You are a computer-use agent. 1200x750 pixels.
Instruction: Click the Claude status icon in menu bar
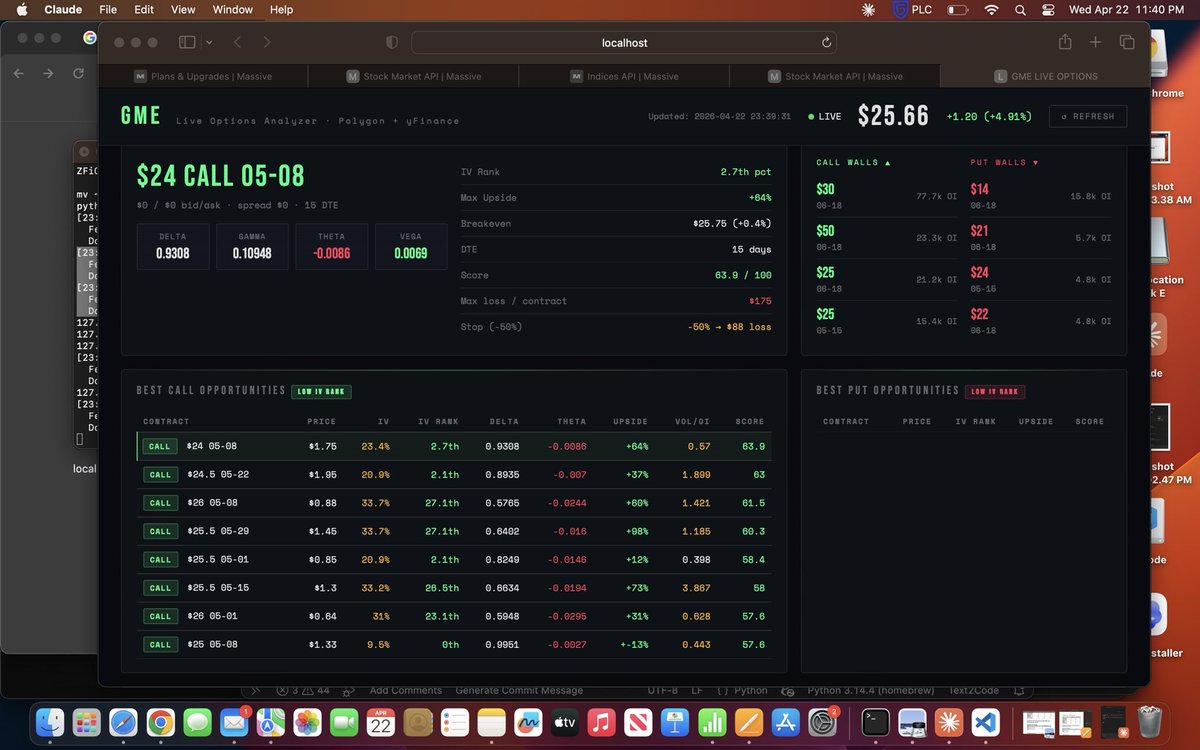coord(870,9)
